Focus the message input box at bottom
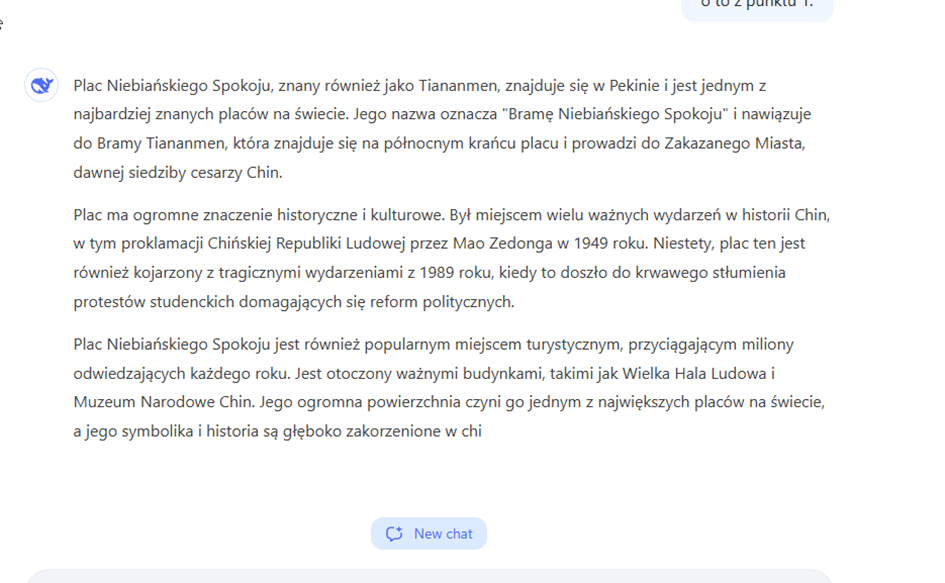Image resolution: width=945 pixels, height=583 pixels. 428,576
